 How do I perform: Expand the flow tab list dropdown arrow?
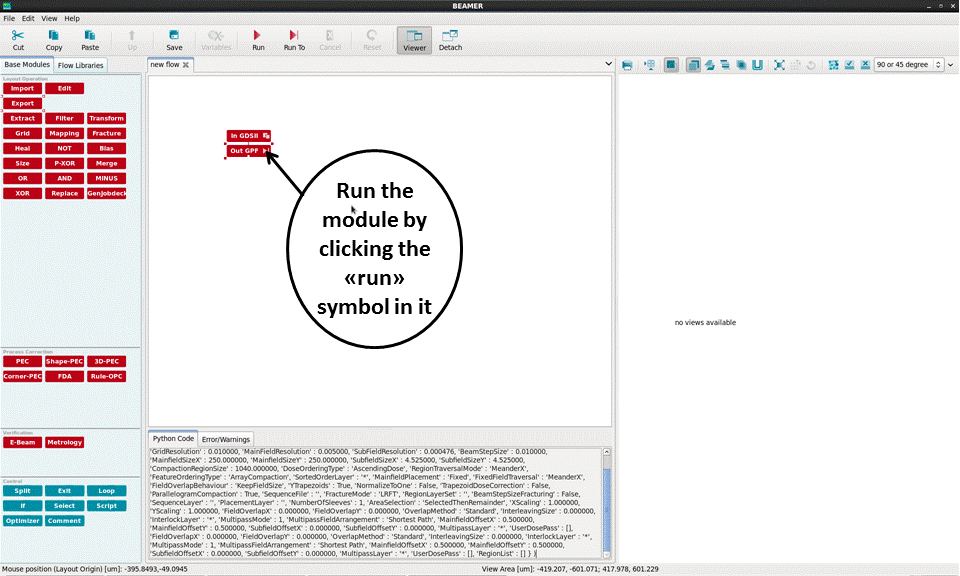click(609, 64)
